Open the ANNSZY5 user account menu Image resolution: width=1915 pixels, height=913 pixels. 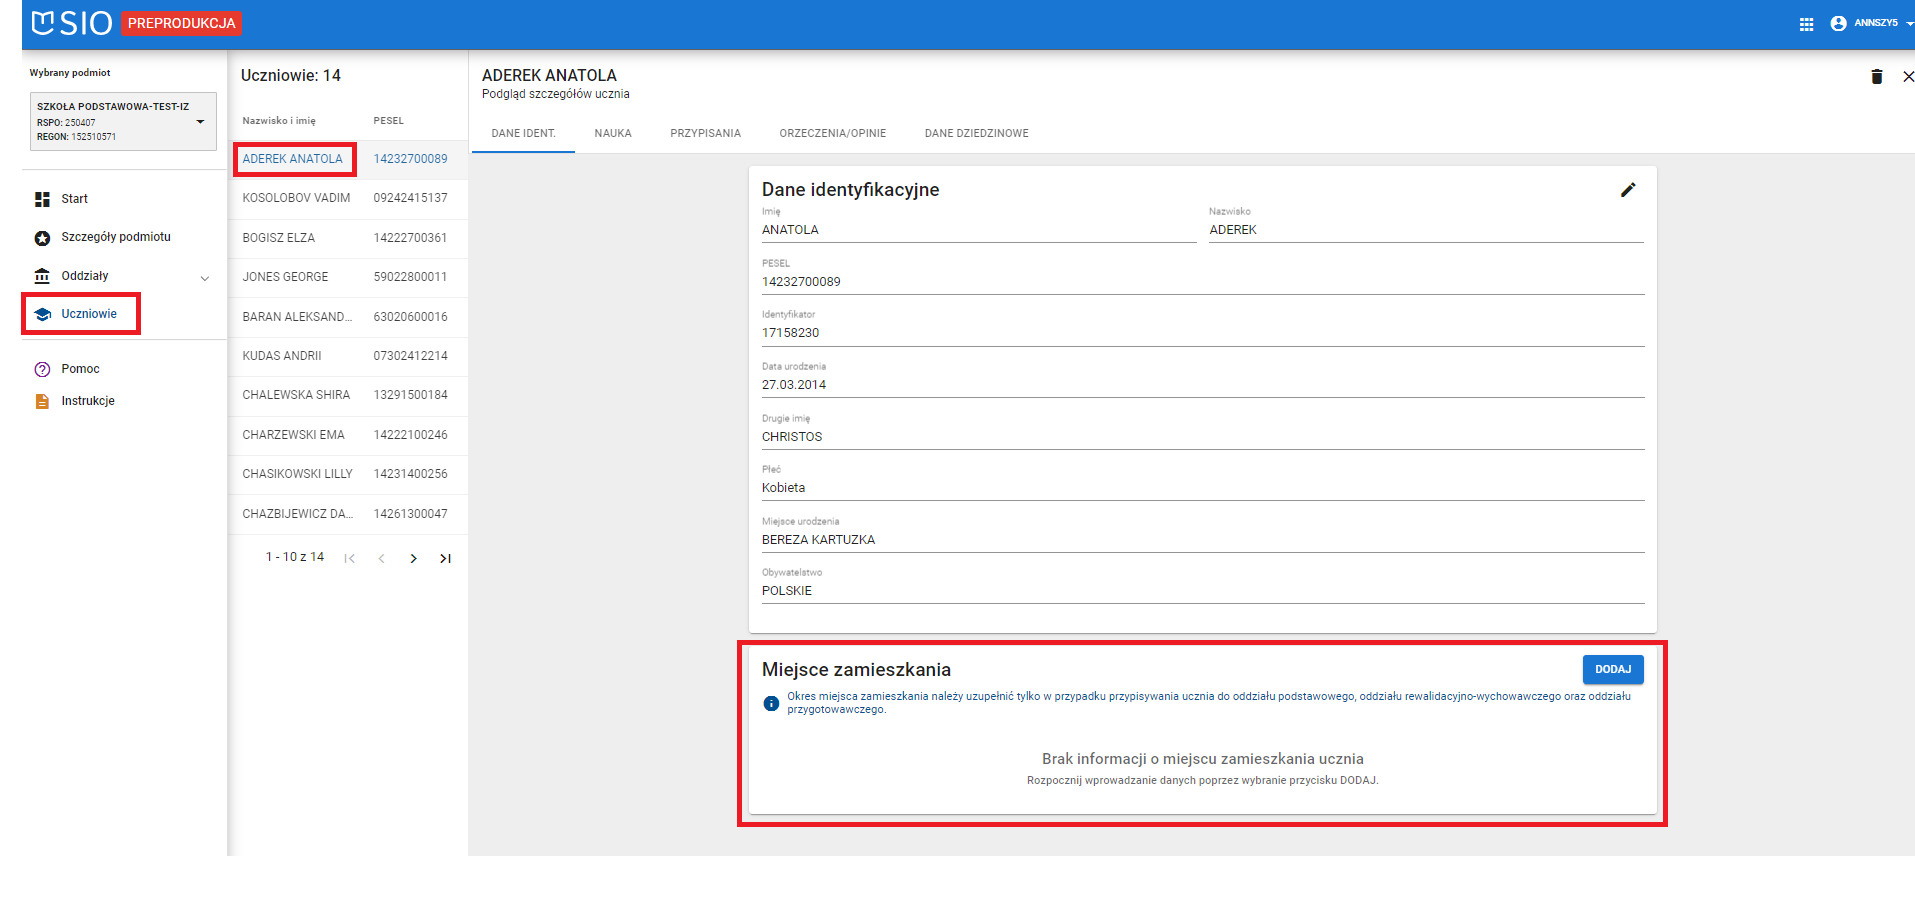(x=1872, y=23)
